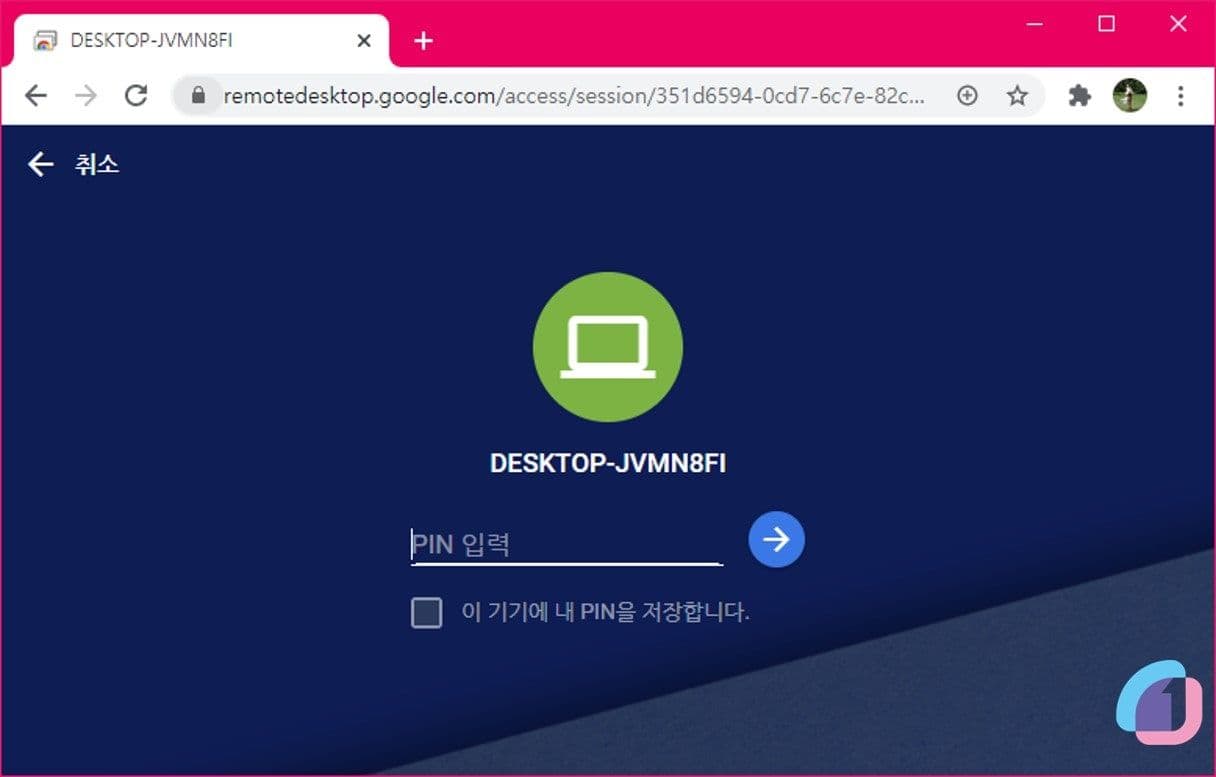Focus the PIN 입력 input field
The image size is (1216, 777).
coord(567,544)
